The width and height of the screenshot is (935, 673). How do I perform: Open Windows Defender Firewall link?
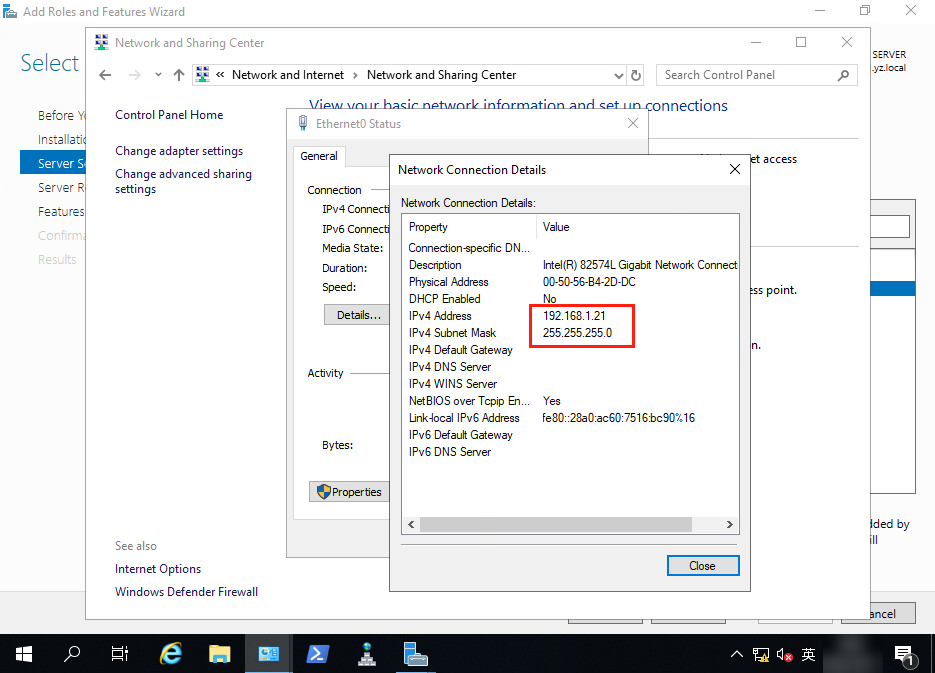tap(186, 592)
